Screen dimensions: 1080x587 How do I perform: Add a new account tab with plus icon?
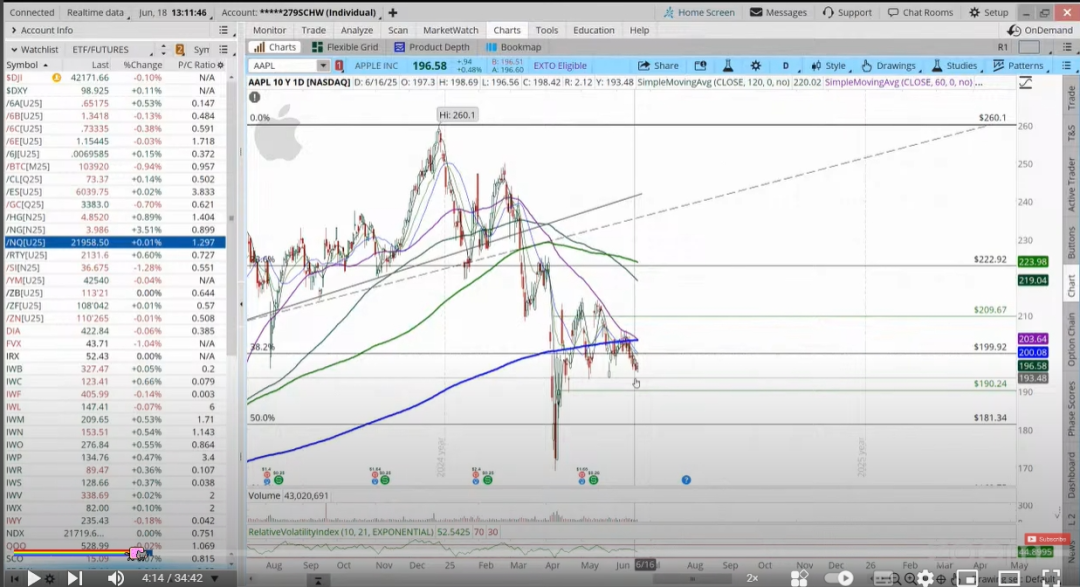[393, 12]
